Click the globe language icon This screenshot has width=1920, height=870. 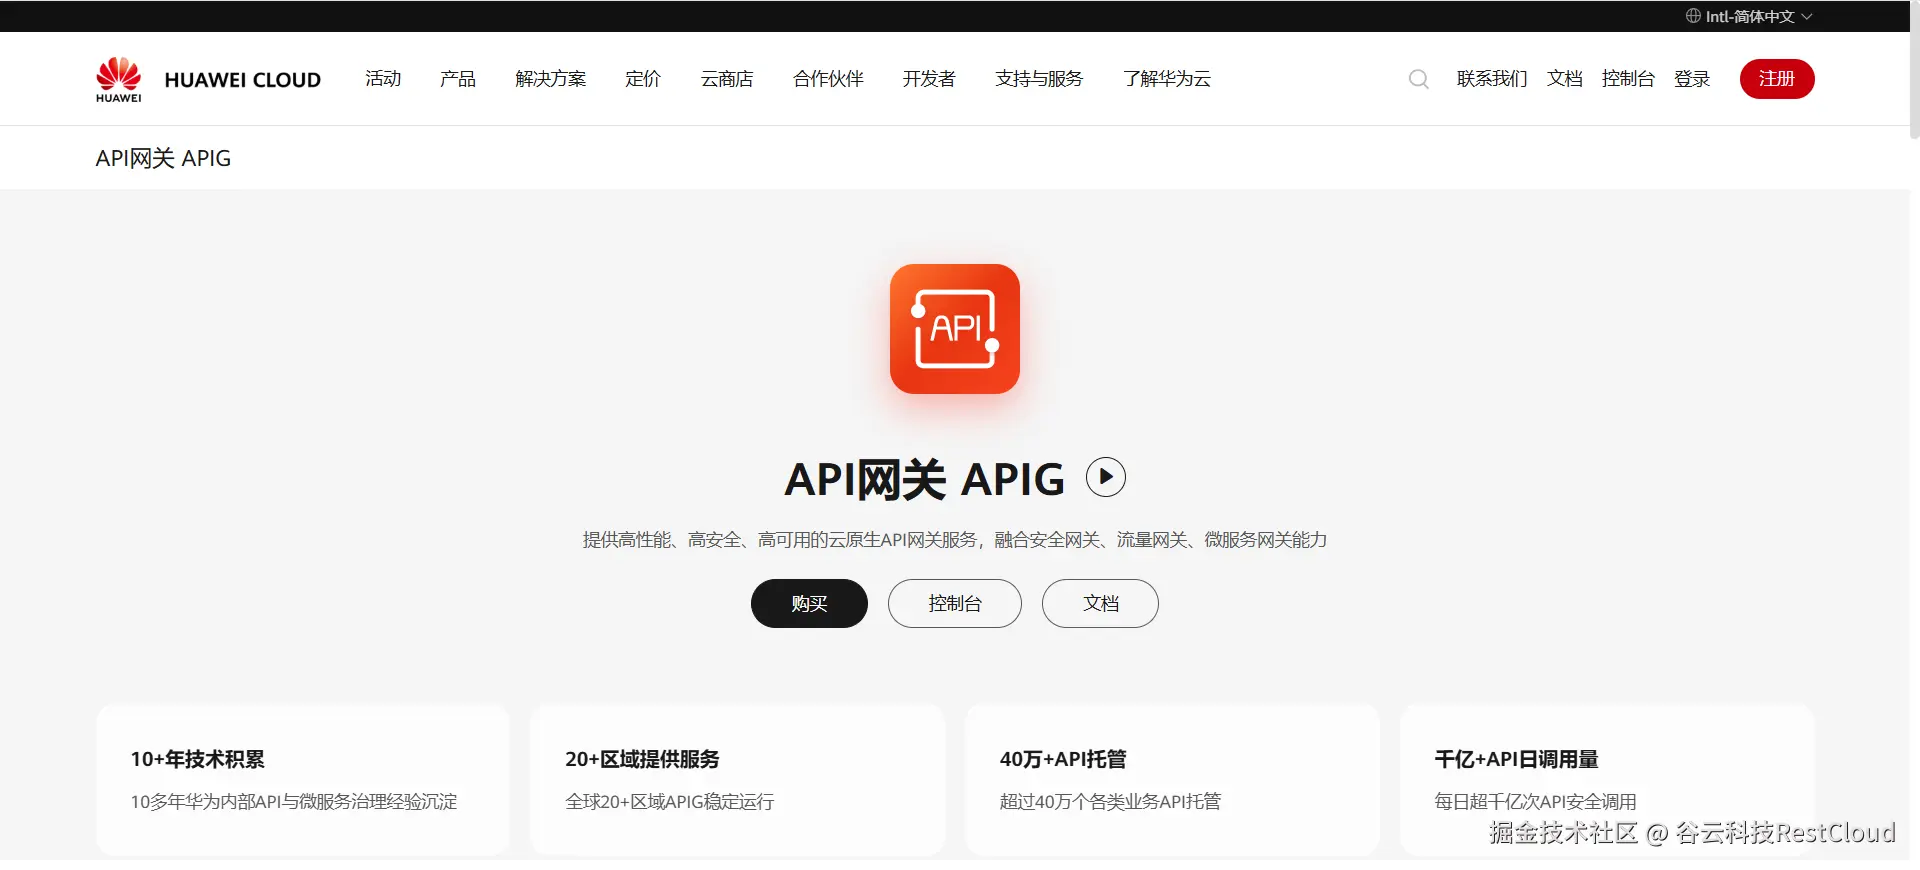(1693, 16)
